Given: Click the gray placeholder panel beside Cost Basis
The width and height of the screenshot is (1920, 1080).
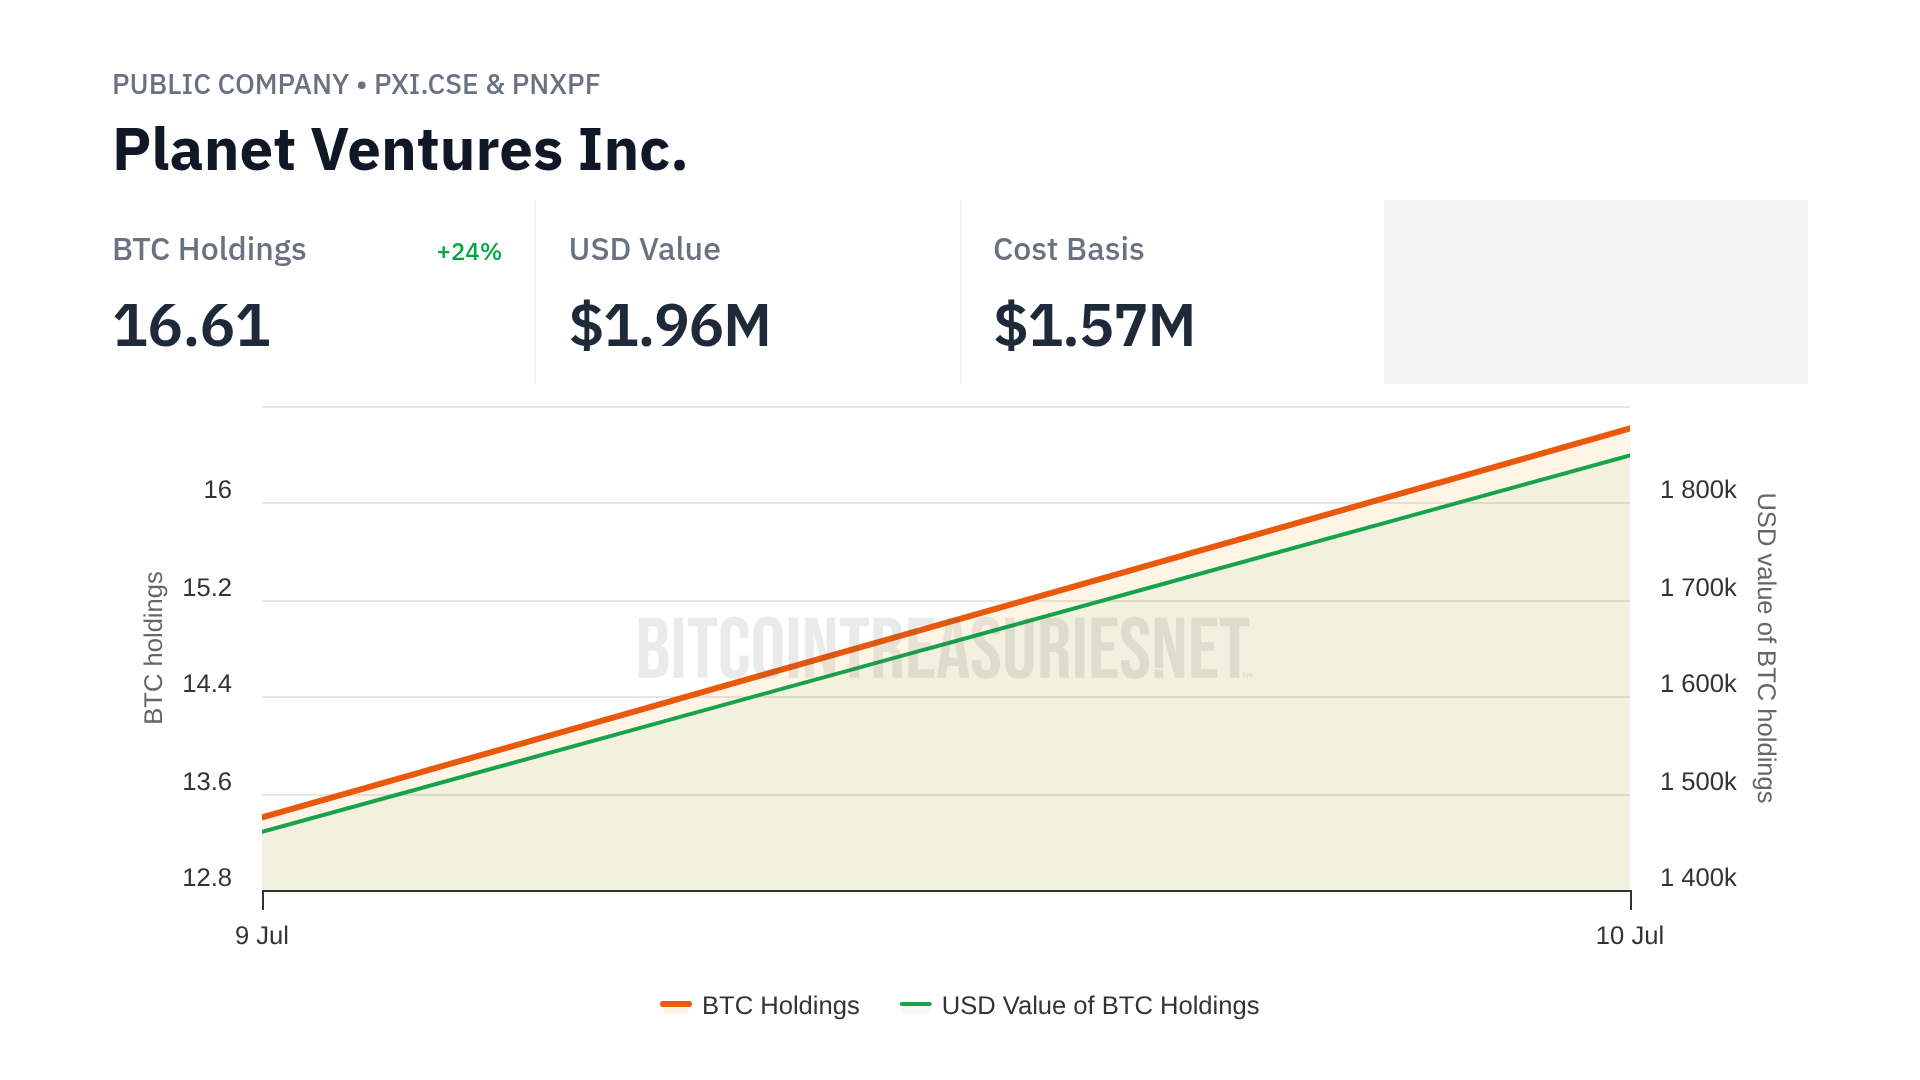Looking at the screenshot, I should click(1595, 292).
